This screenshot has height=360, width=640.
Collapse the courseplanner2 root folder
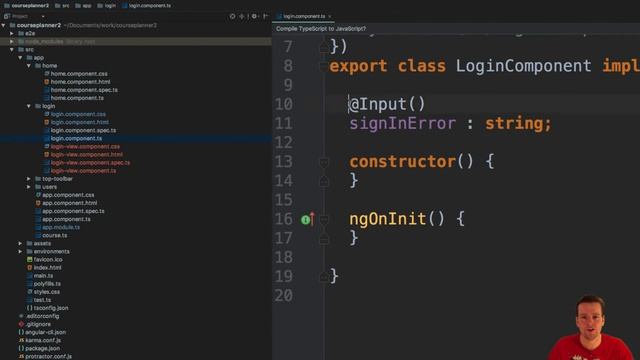click(4, 25)
